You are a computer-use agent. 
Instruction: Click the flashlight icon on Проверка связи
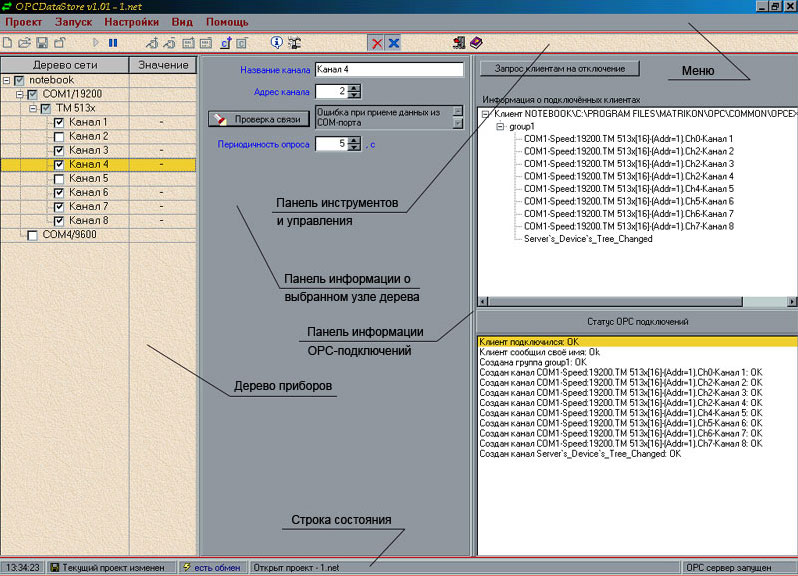click(x=219, y=119)
